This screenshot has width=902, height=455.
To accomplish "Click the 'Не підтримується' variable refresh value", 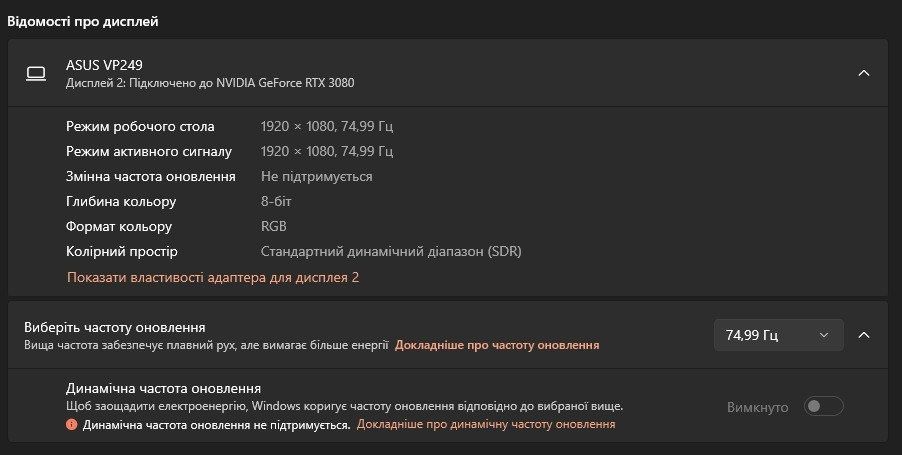I will 316,176.
